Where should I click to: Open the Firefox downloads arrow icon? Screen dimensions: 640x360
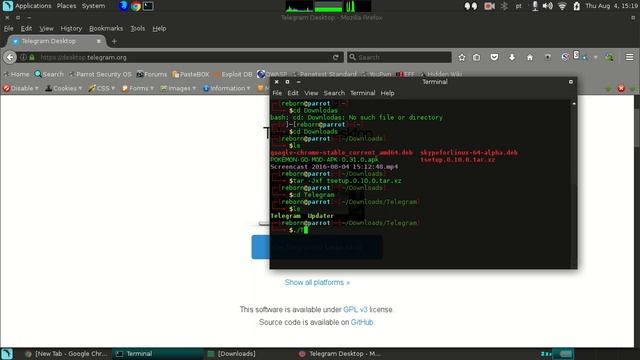tap(512, 57)
